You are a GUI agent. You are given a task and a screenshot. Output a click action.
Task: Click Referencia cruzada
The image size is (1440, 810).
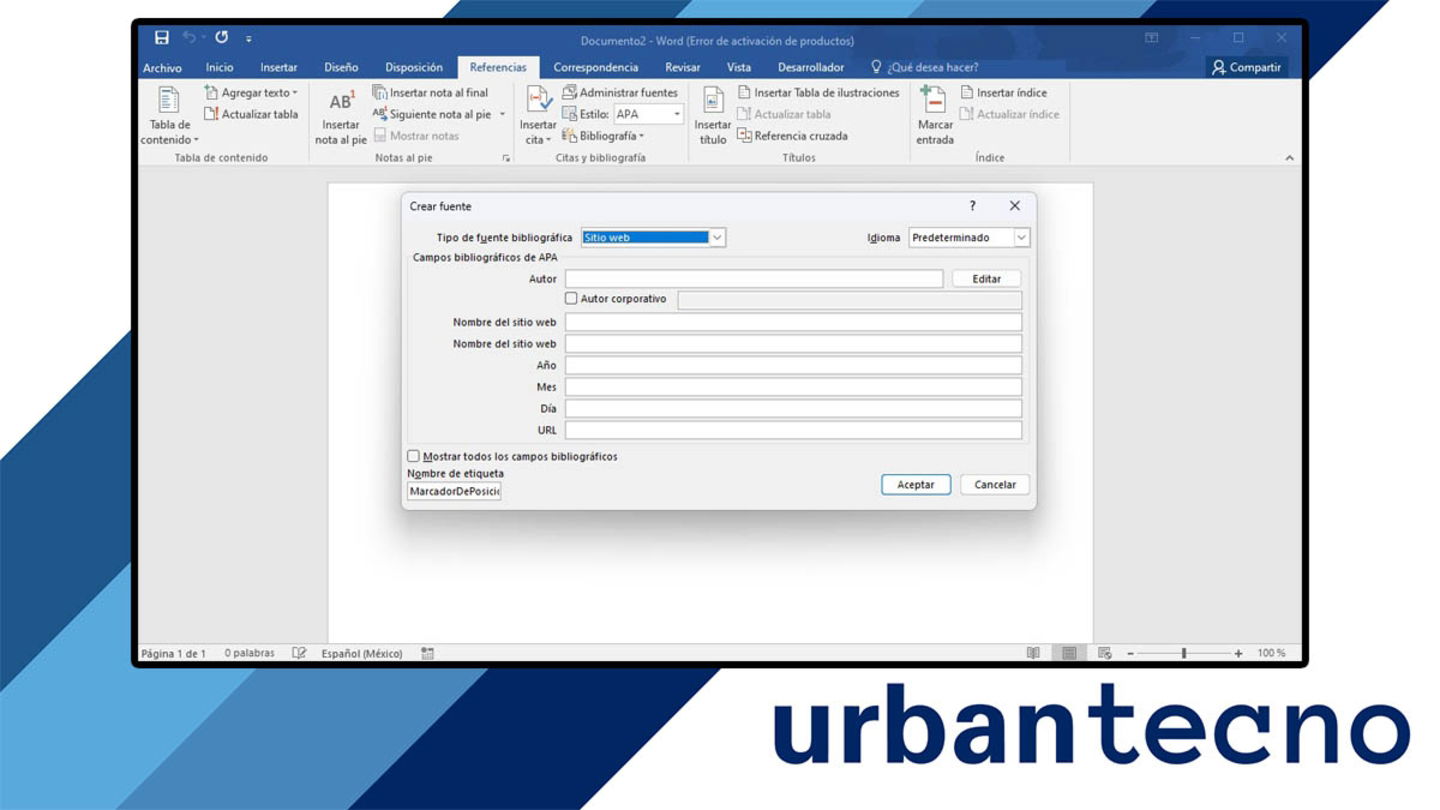coord(792,136)
